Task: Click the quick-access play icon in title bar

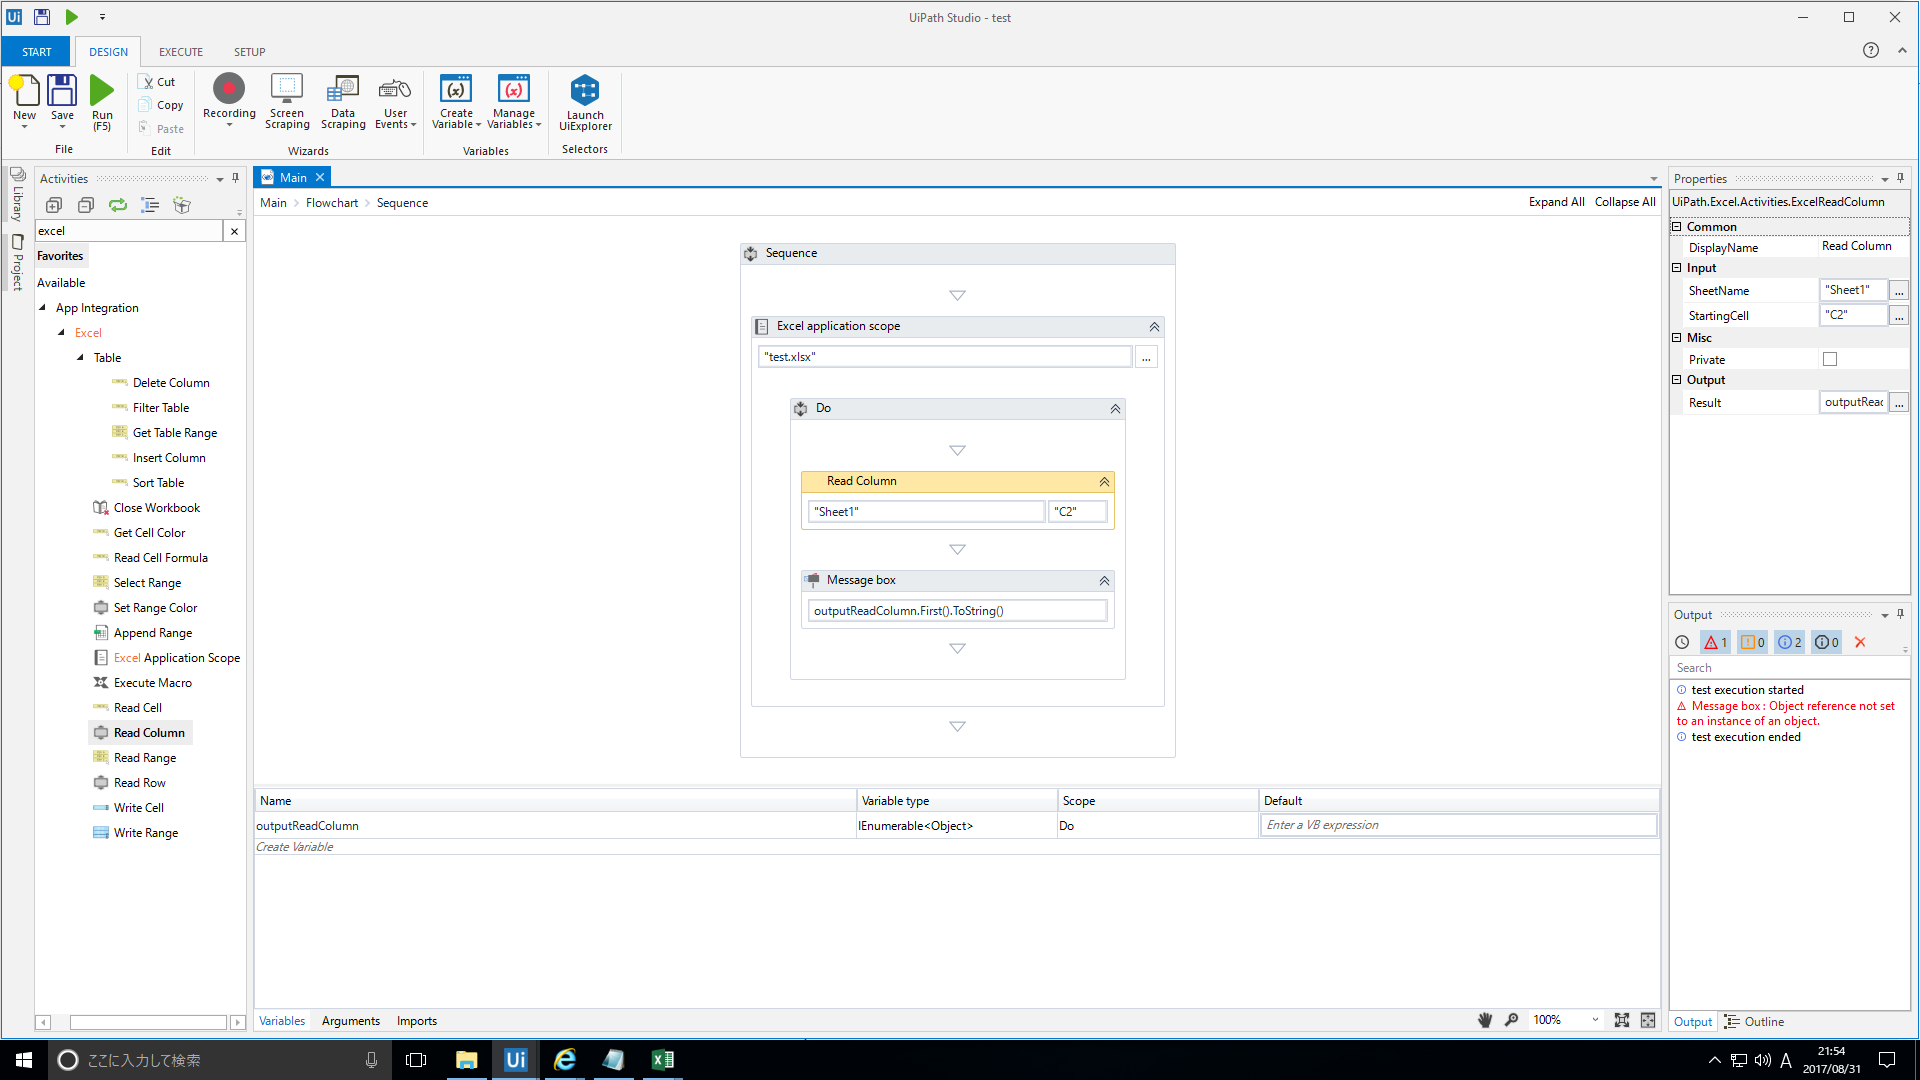Action: [x=72, y=17]
